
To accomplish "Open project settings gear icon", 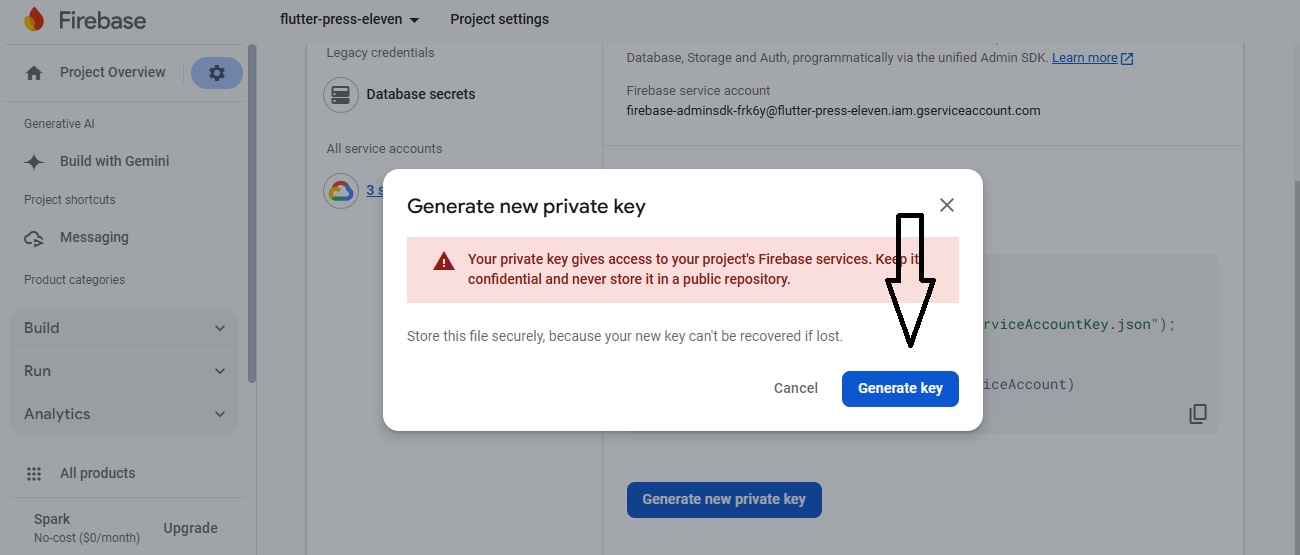I will click(217, 72).
